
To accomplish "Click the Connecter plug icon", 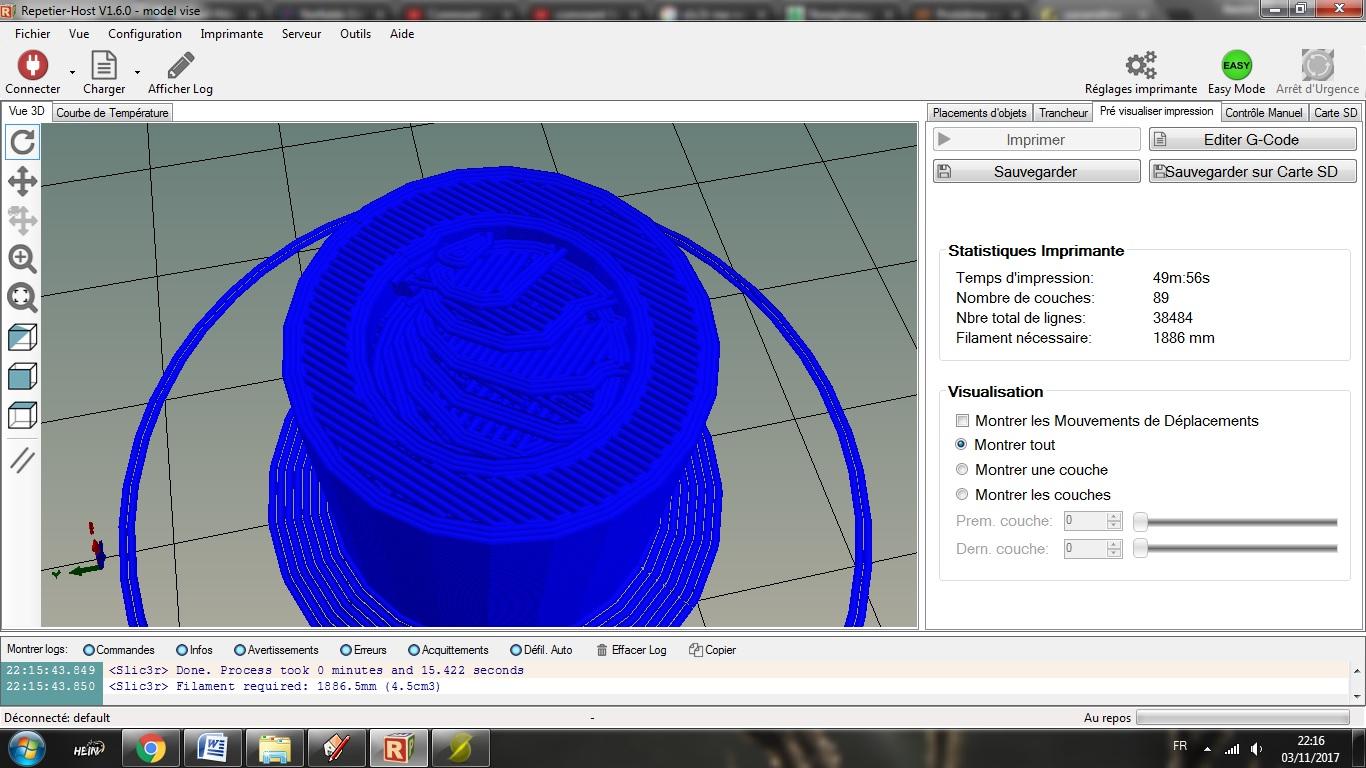I will click(x=33, y=66).
